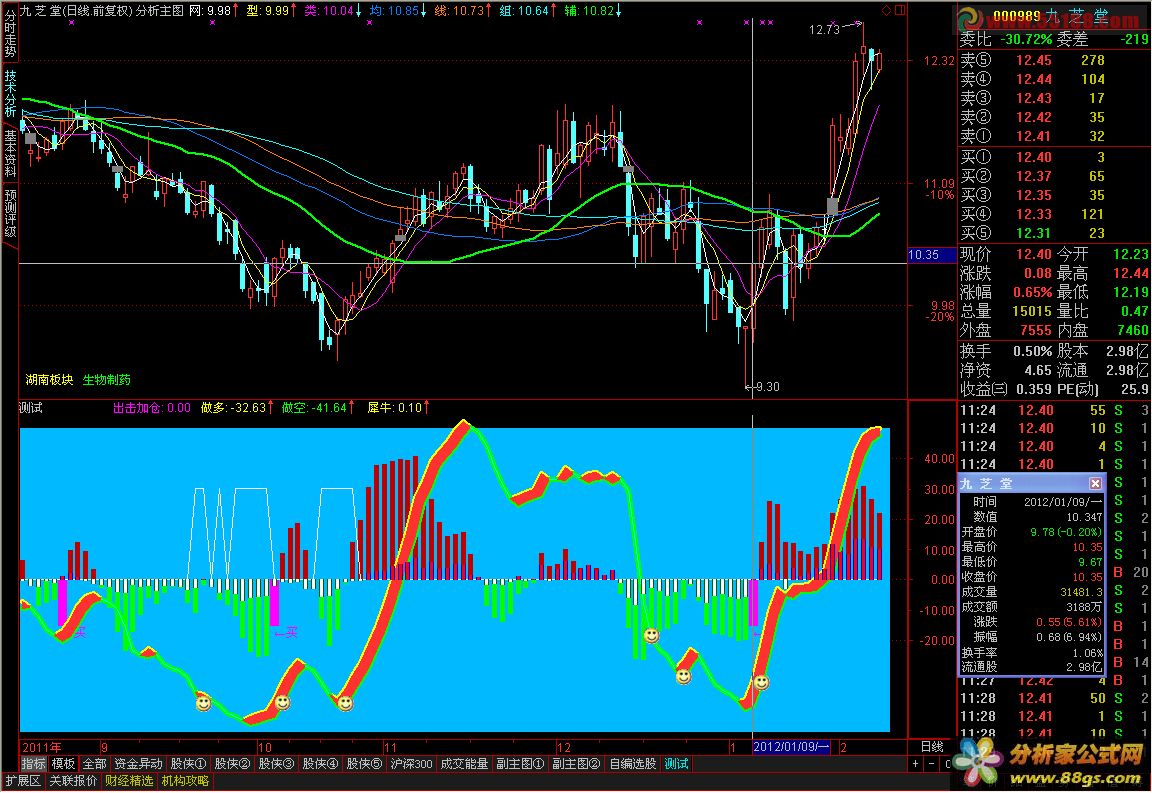The height and width of the screenshot is (793, 1152).
Task: Open the 副主图① tab
Action: [520, 764]
